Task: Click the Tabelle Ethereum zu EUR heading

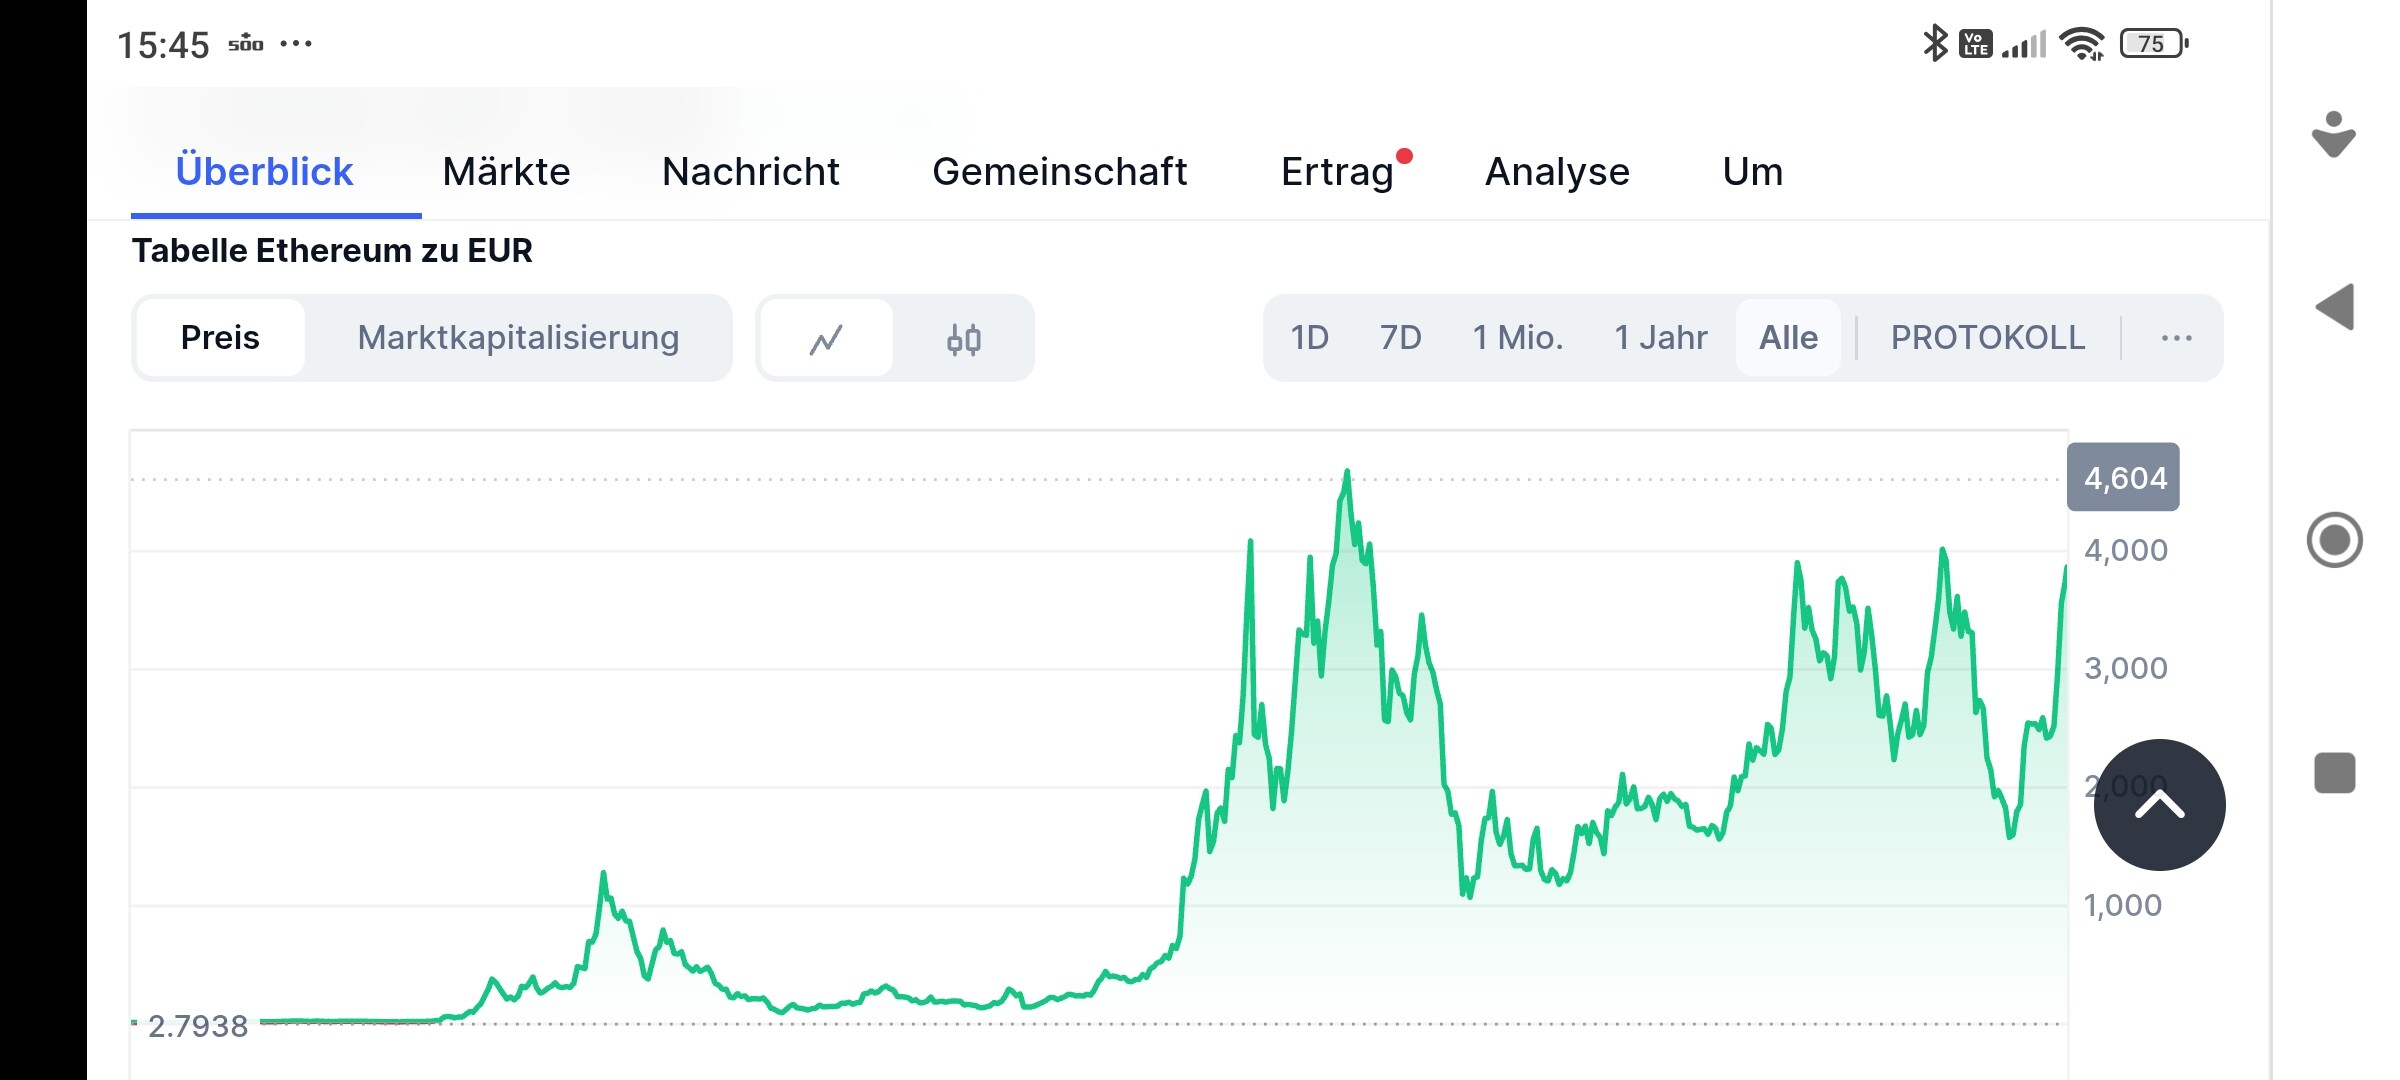Action: pyautogui.click(x=332, y=250)
